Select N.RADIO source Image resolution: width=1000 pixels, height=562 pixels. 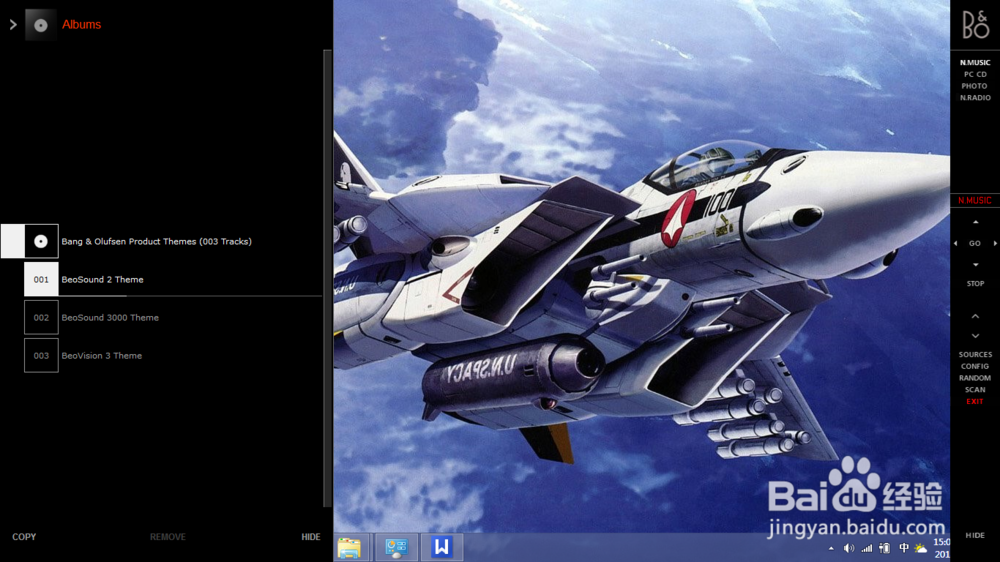click(975, 98)
